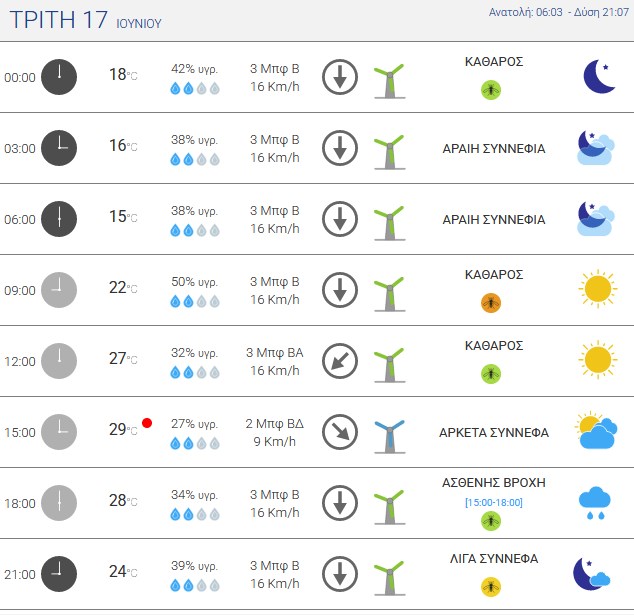Click the humidity droplets at 06:00

(195, 230)
